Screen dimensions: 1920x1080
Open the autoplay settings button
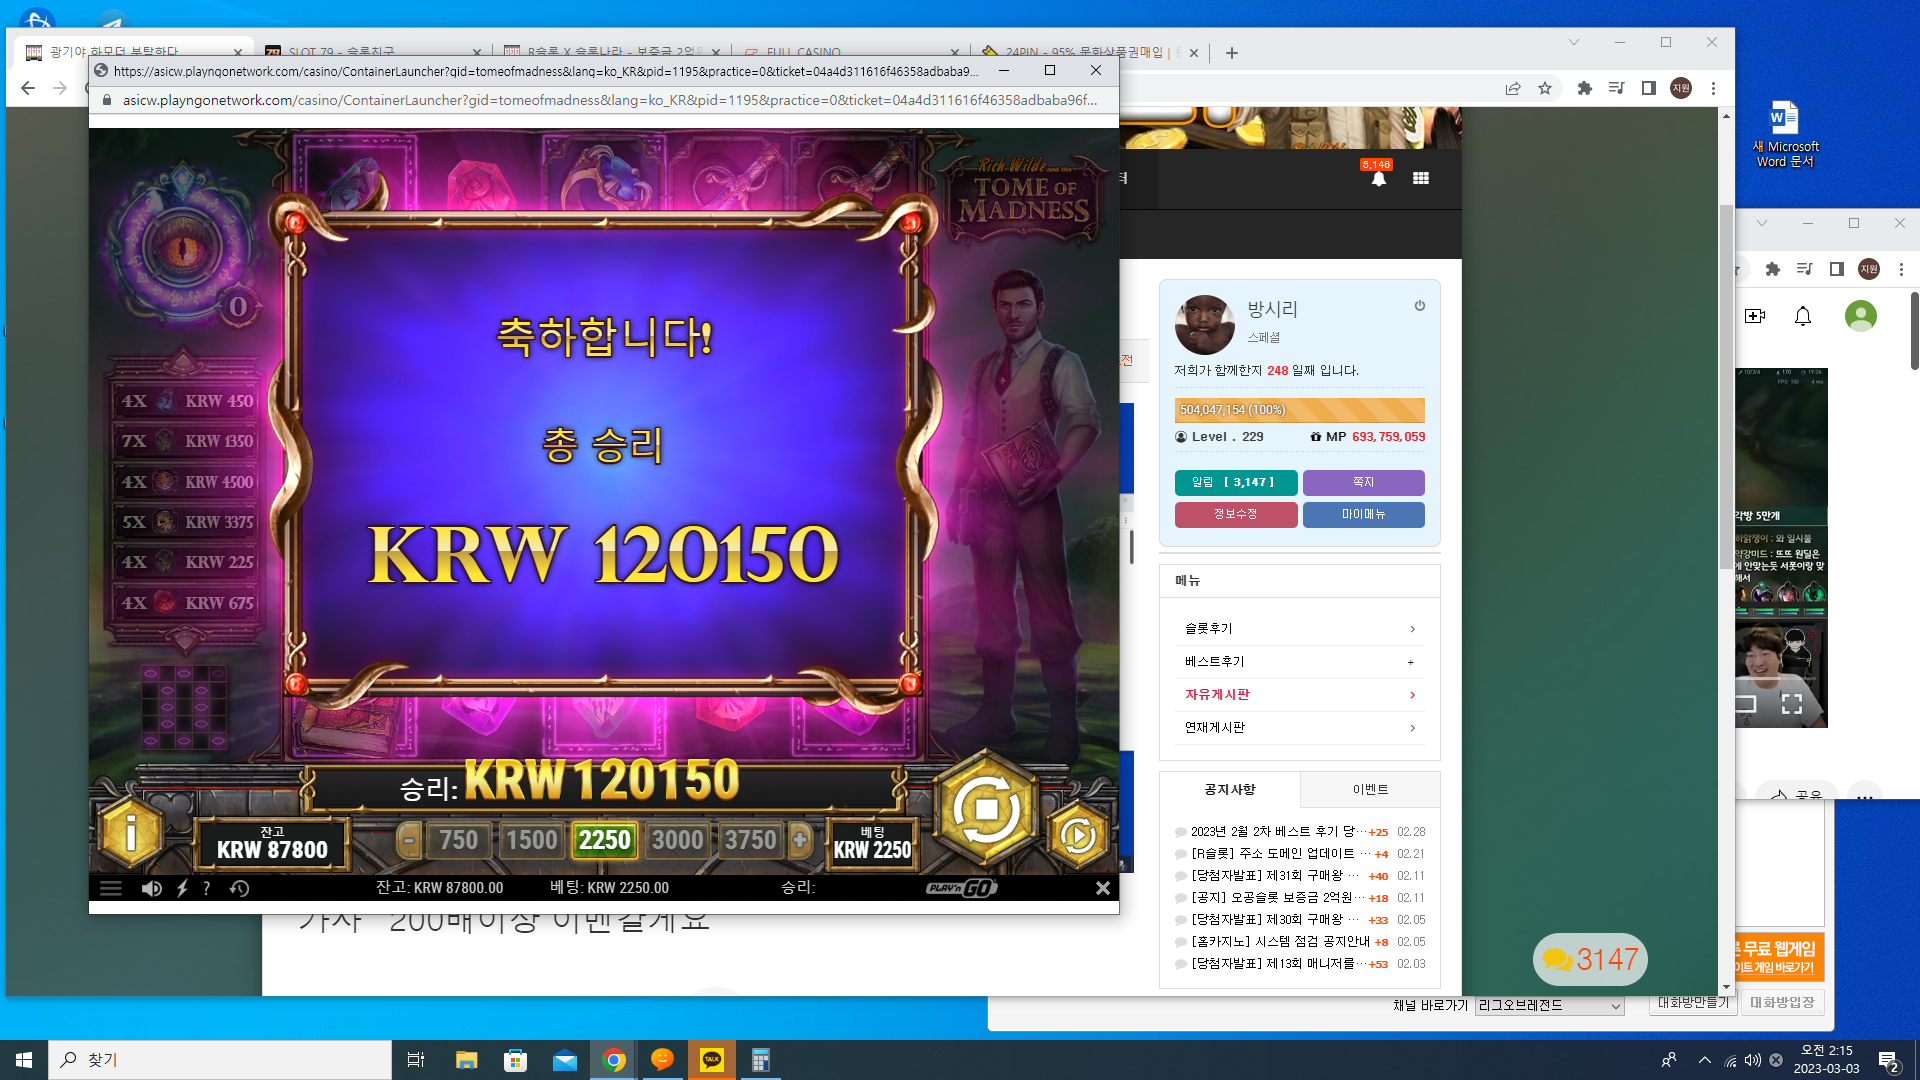click(1077, 835)
